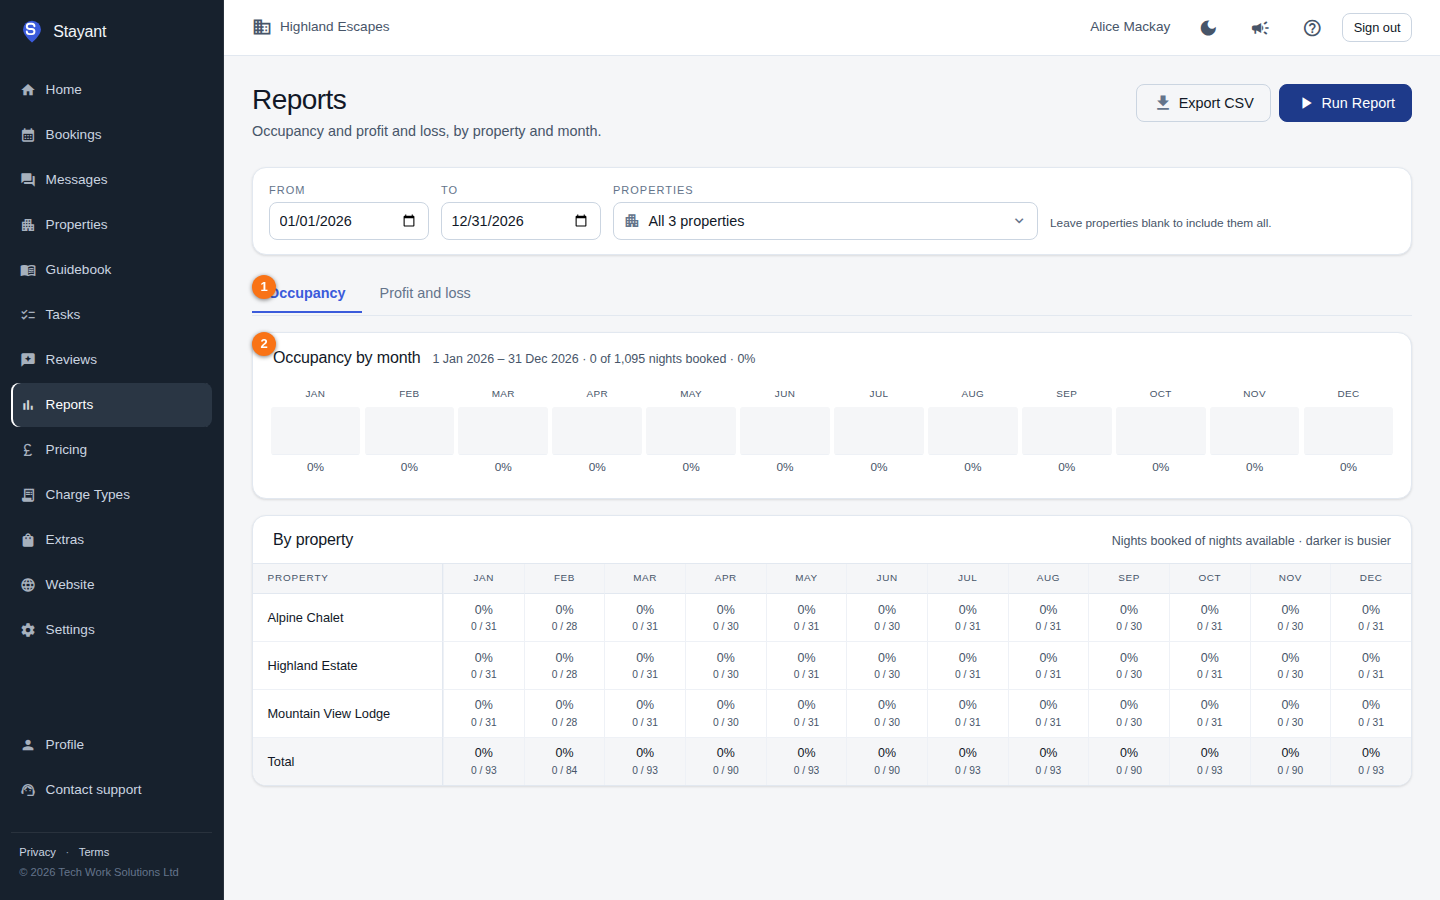Click the Highland Escapes organisation name
Image resolution: width=1440 pixels, height=900 pixels.
(334, 27)
